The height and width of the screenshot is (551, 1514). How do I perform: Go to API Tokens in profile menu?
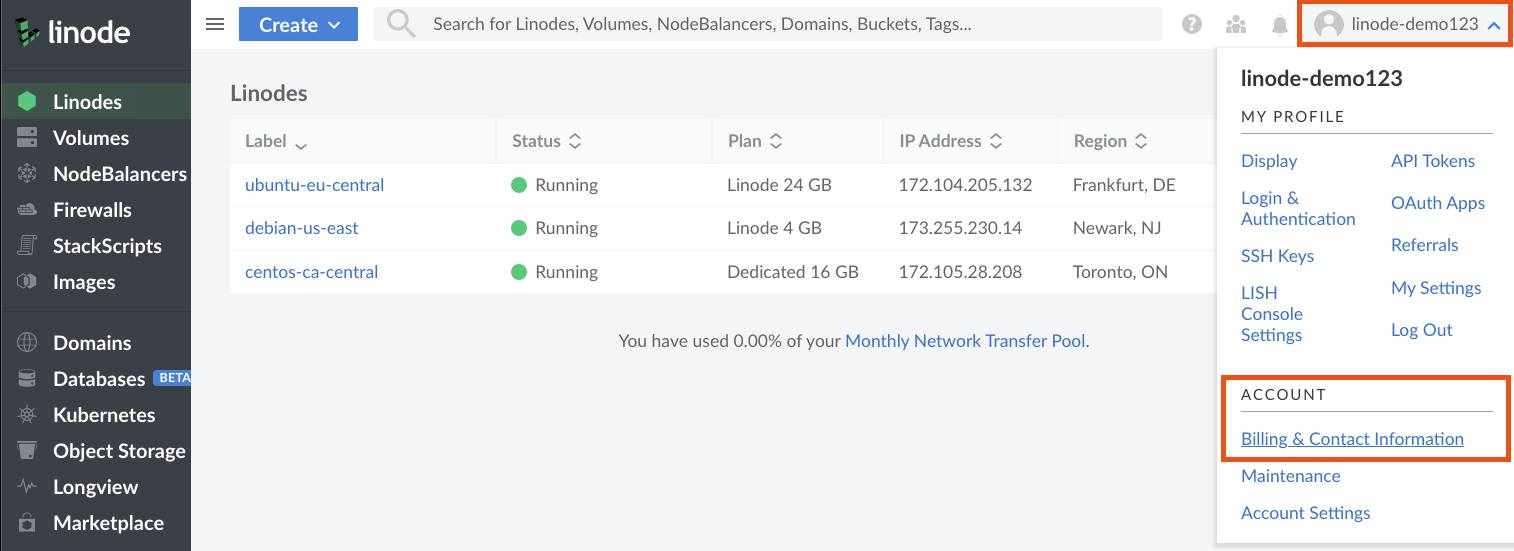pos(1432,161)
